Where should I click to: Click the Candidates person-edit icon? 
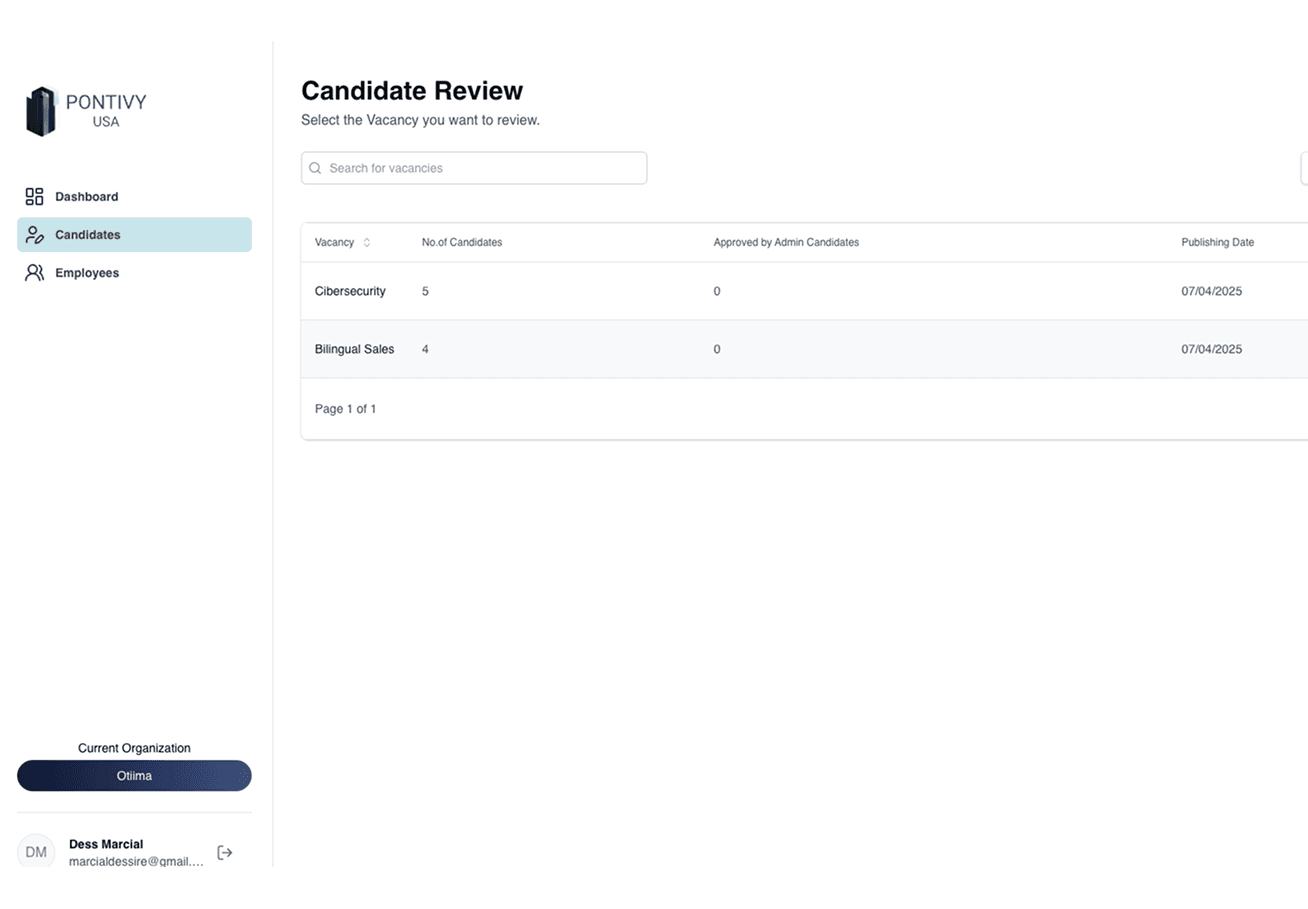(34, 235)
